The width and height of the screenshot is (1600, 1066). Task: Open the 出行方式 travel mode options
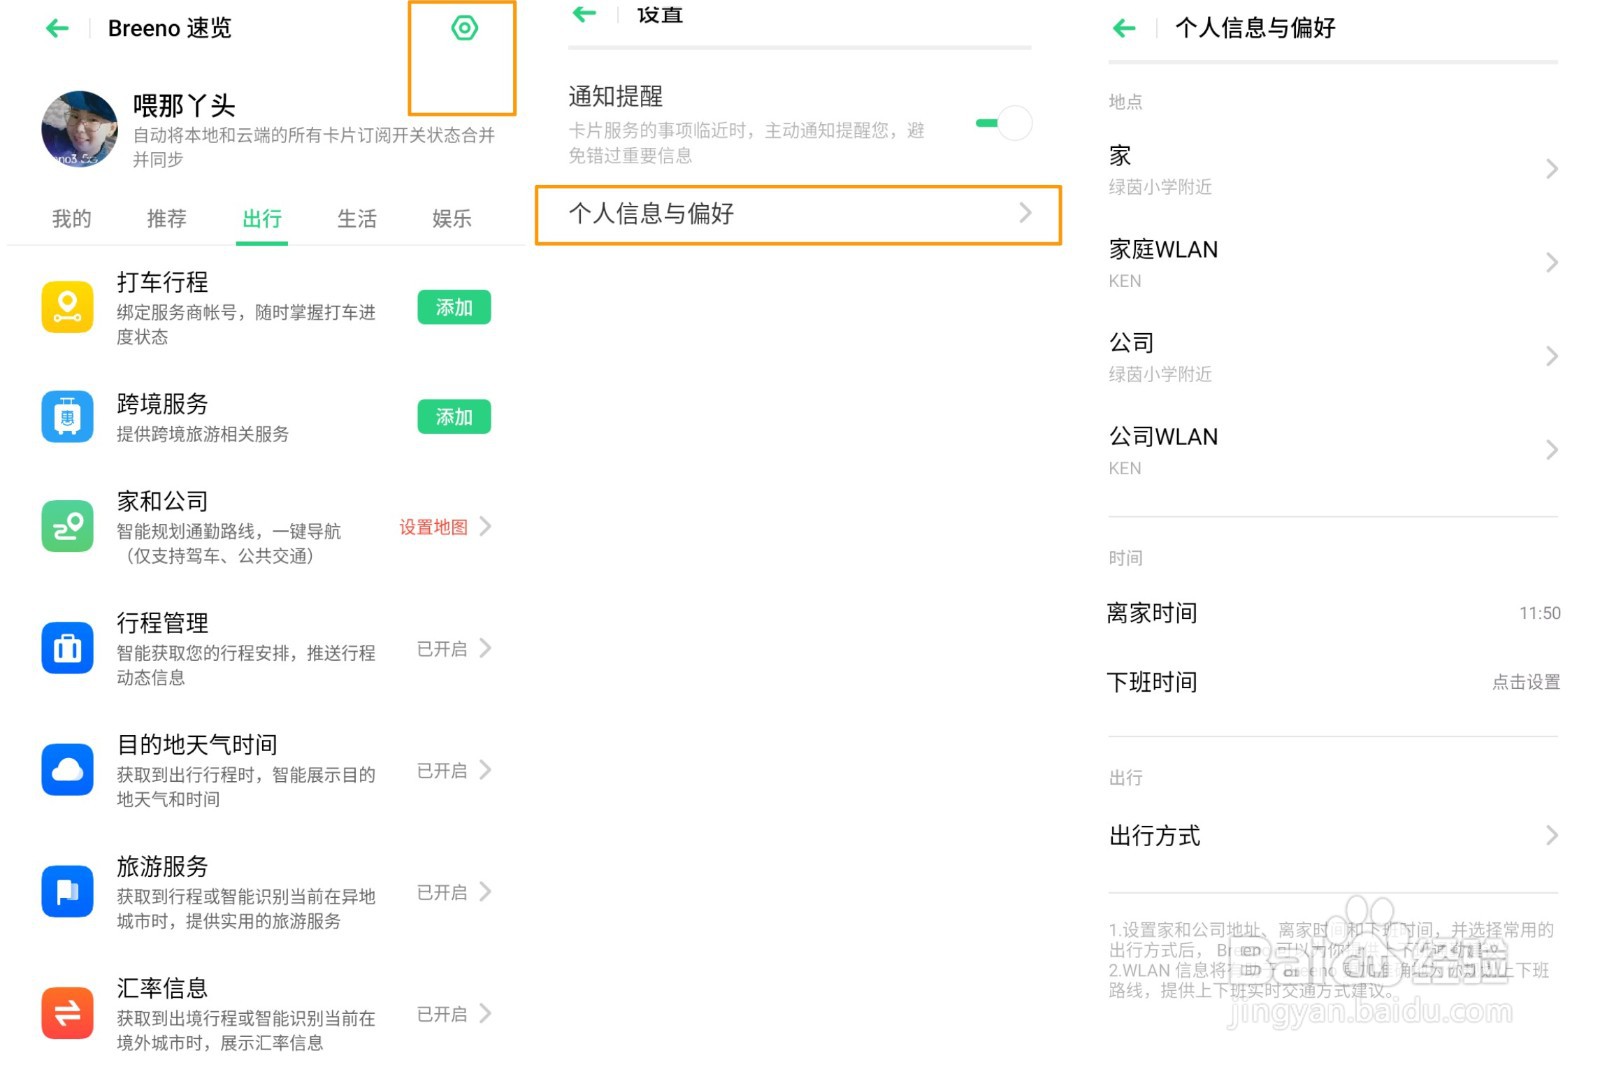point(1332,836)
